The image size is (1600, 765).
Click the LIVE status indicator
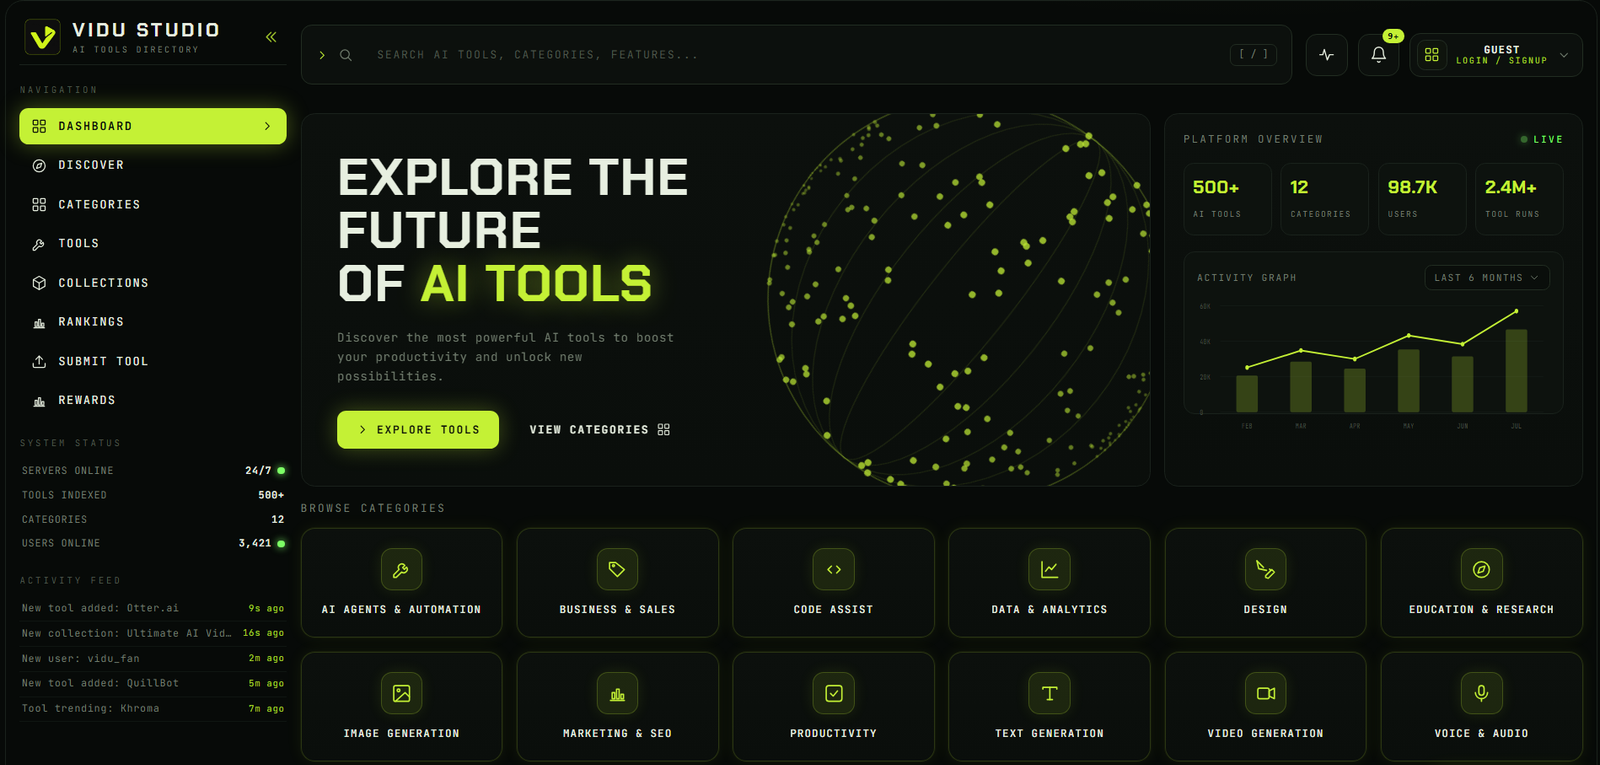pos(1541,140)
